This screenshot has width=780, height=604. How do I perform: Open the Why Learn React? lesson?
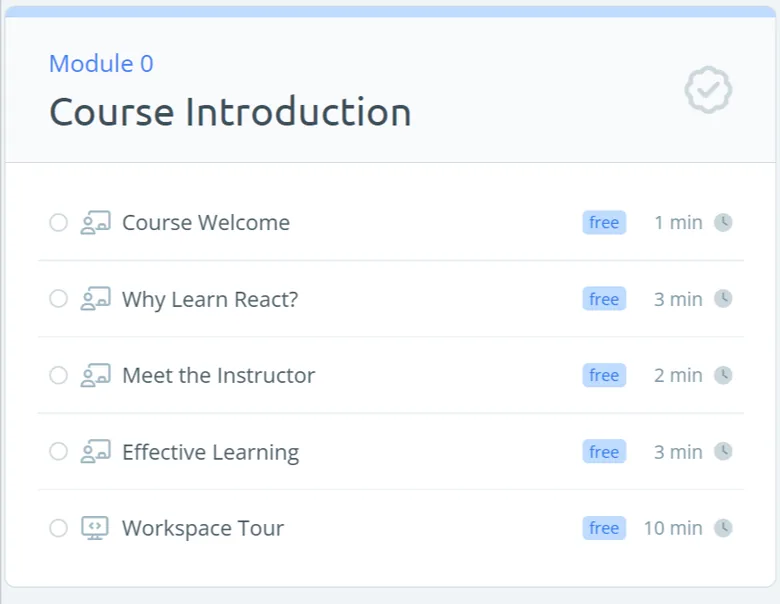tap(210, 300)
